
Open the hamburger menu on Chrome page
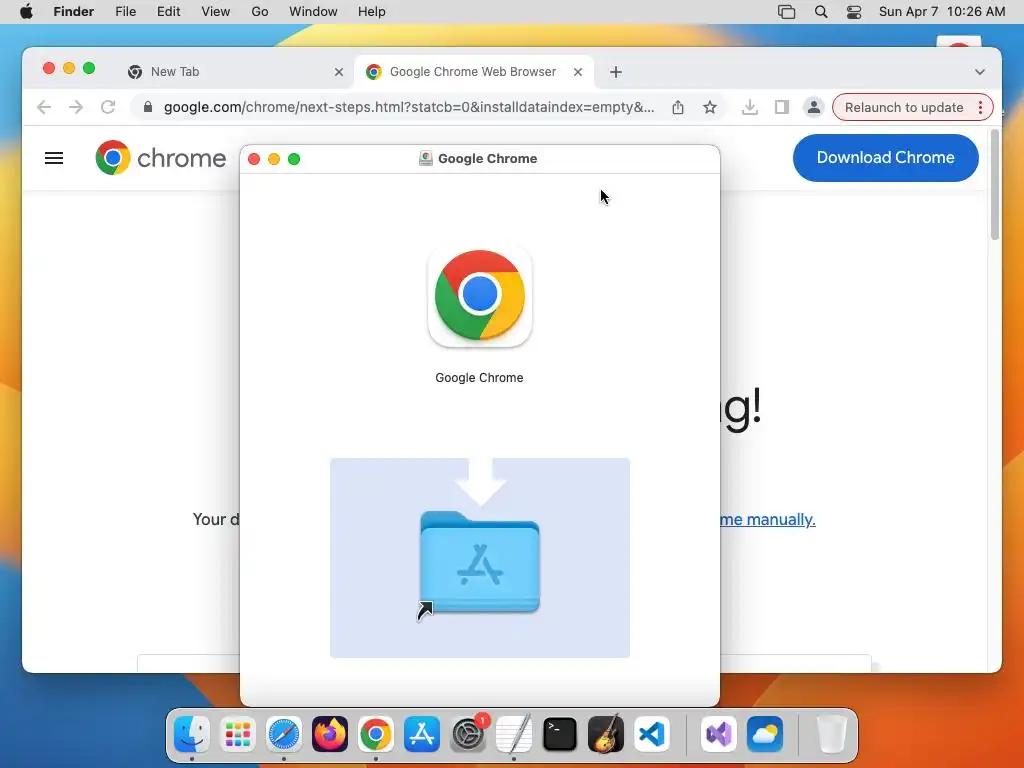[x=54, y=158]
